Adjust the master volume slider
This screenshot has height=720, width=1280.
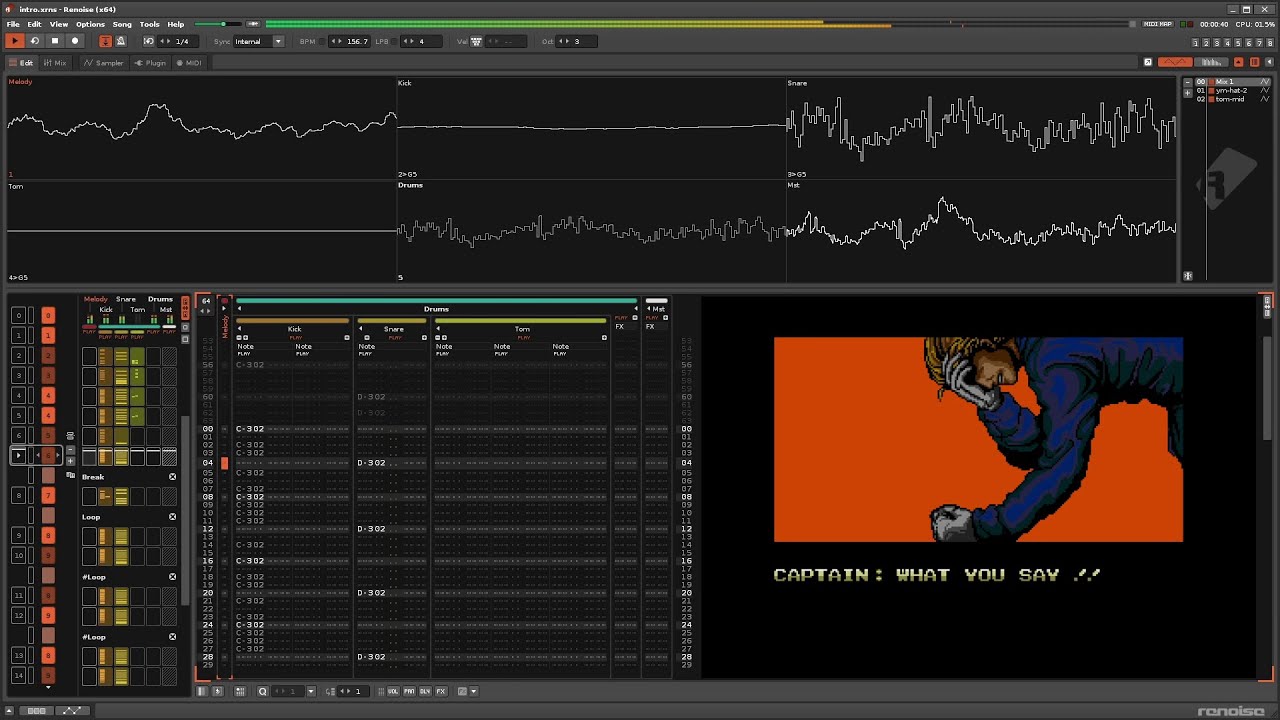click(x=218, y=24)
